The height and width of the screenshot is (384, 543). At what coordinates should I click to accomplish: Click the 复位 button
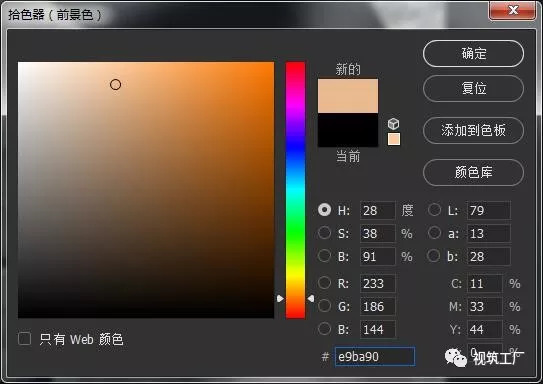[473, 89]
